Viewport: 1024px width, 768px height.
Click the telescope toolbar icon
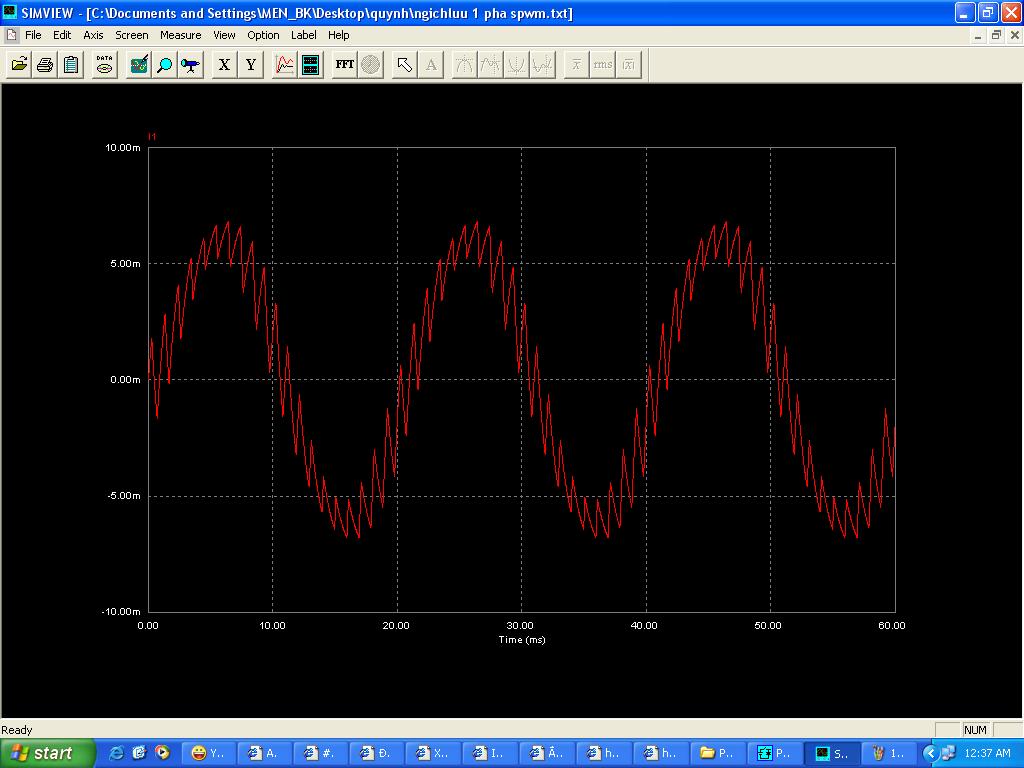point(190,65)
